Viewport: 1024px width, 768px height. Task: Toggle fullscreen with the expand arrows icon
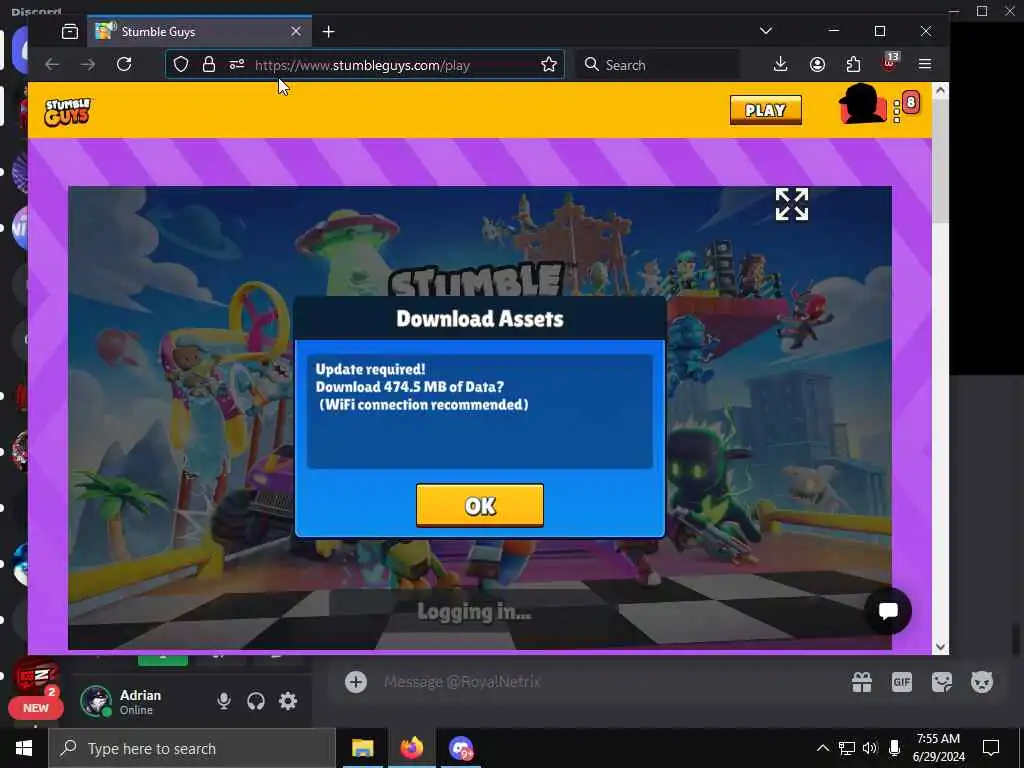[792, 204]
